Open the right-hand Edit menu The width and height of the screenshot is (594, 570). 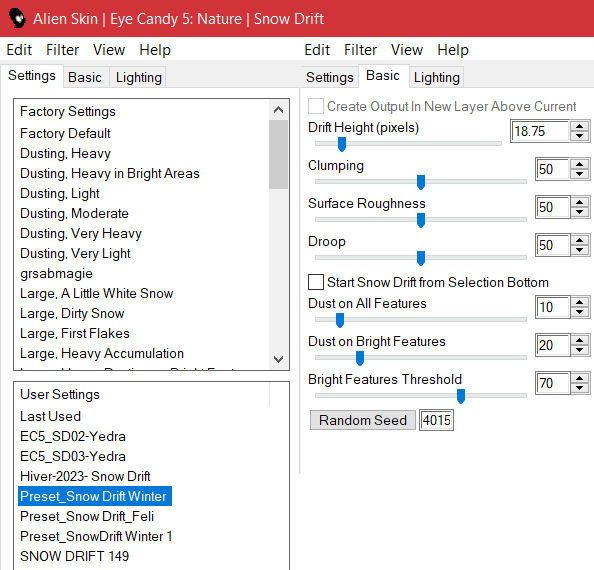[x=317, y=50]
